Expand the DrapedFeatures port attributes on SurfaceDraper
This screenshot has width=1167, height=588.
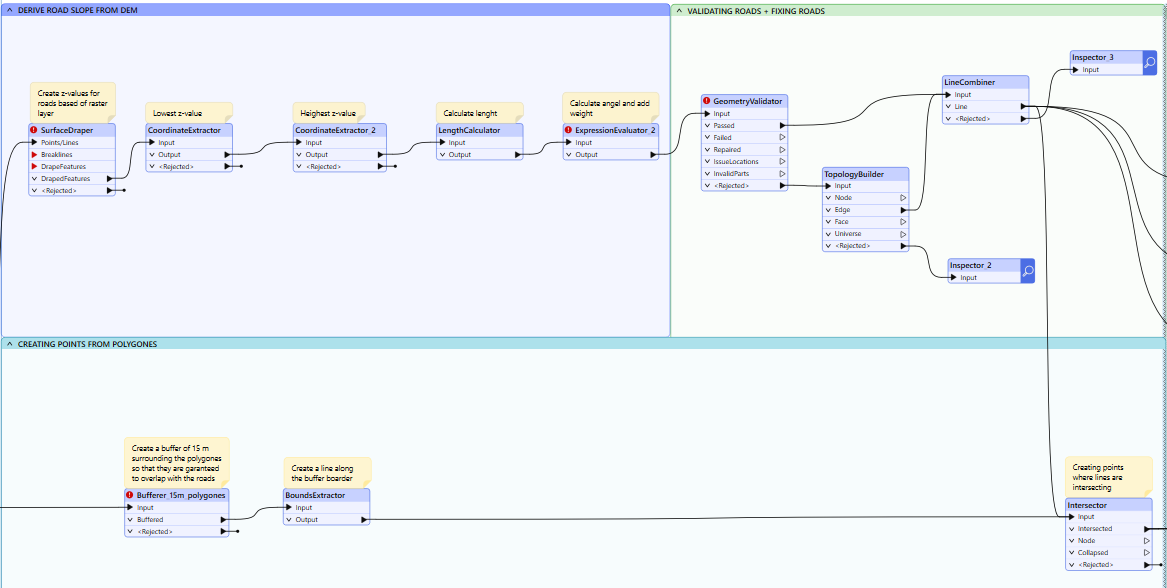click(x=34, y=179)
